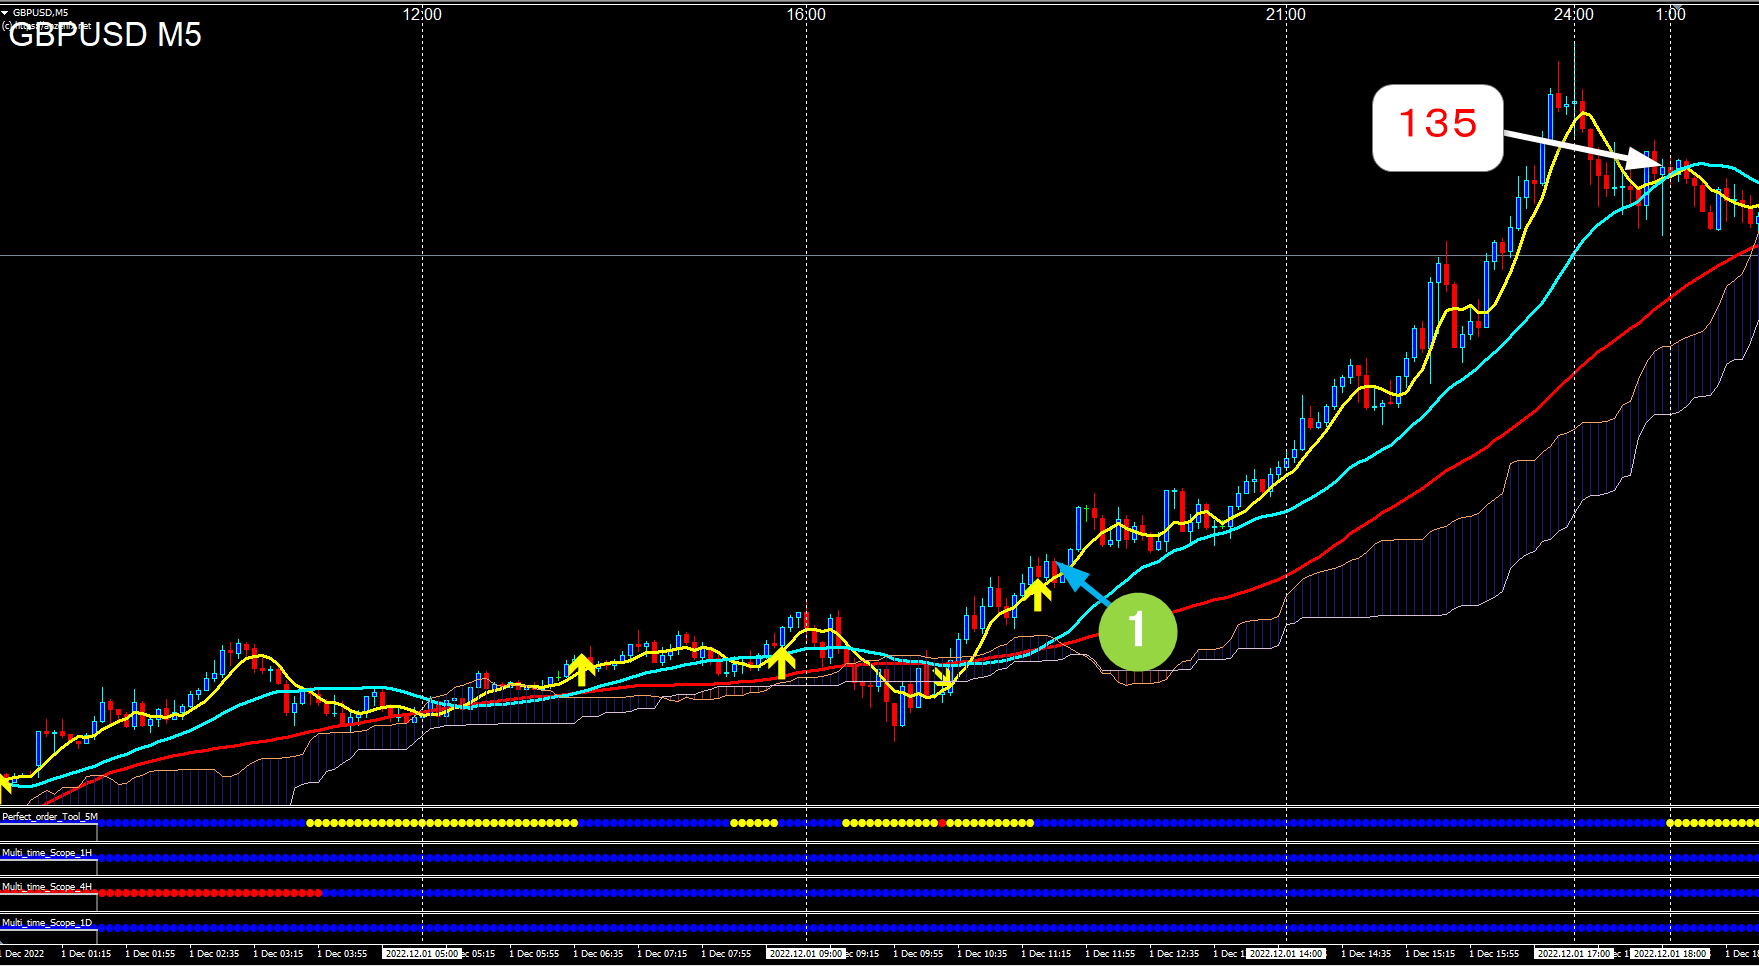The height and width of the screenshot is (966, 1759).
Task: Select the Perfect_order_Tool_5M indicator label
Action: (50, 817)
